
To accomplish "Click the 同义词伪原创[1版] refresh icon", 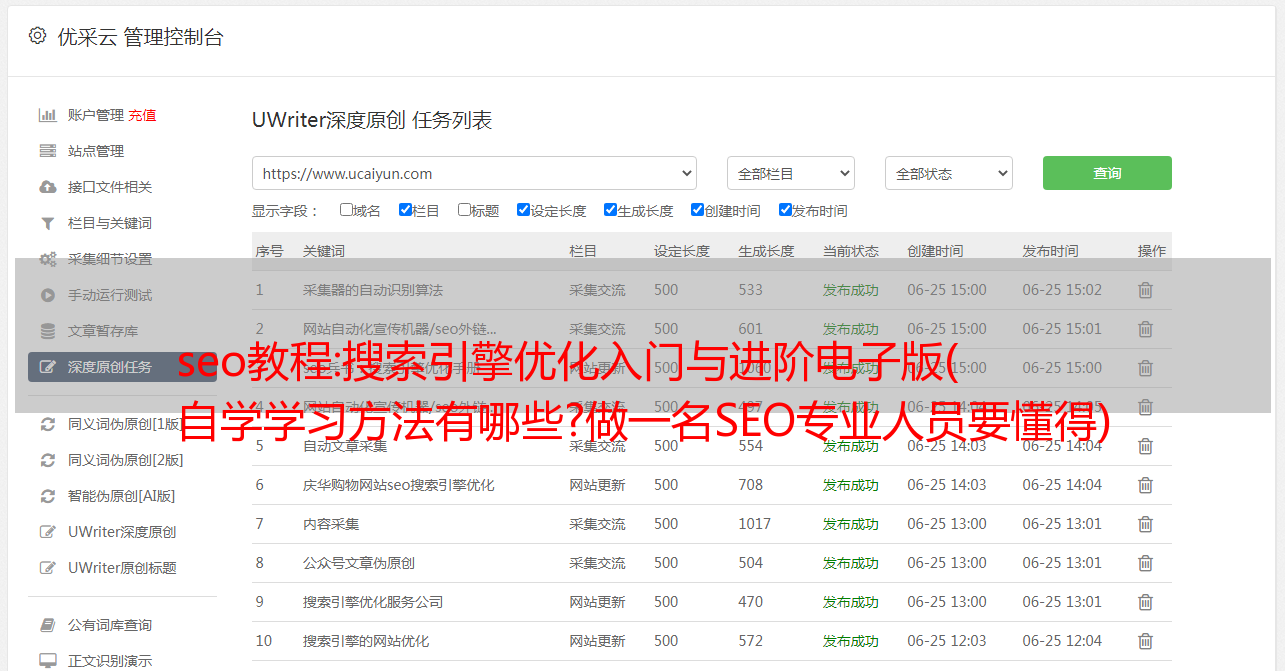I will (x=47, y=424).
